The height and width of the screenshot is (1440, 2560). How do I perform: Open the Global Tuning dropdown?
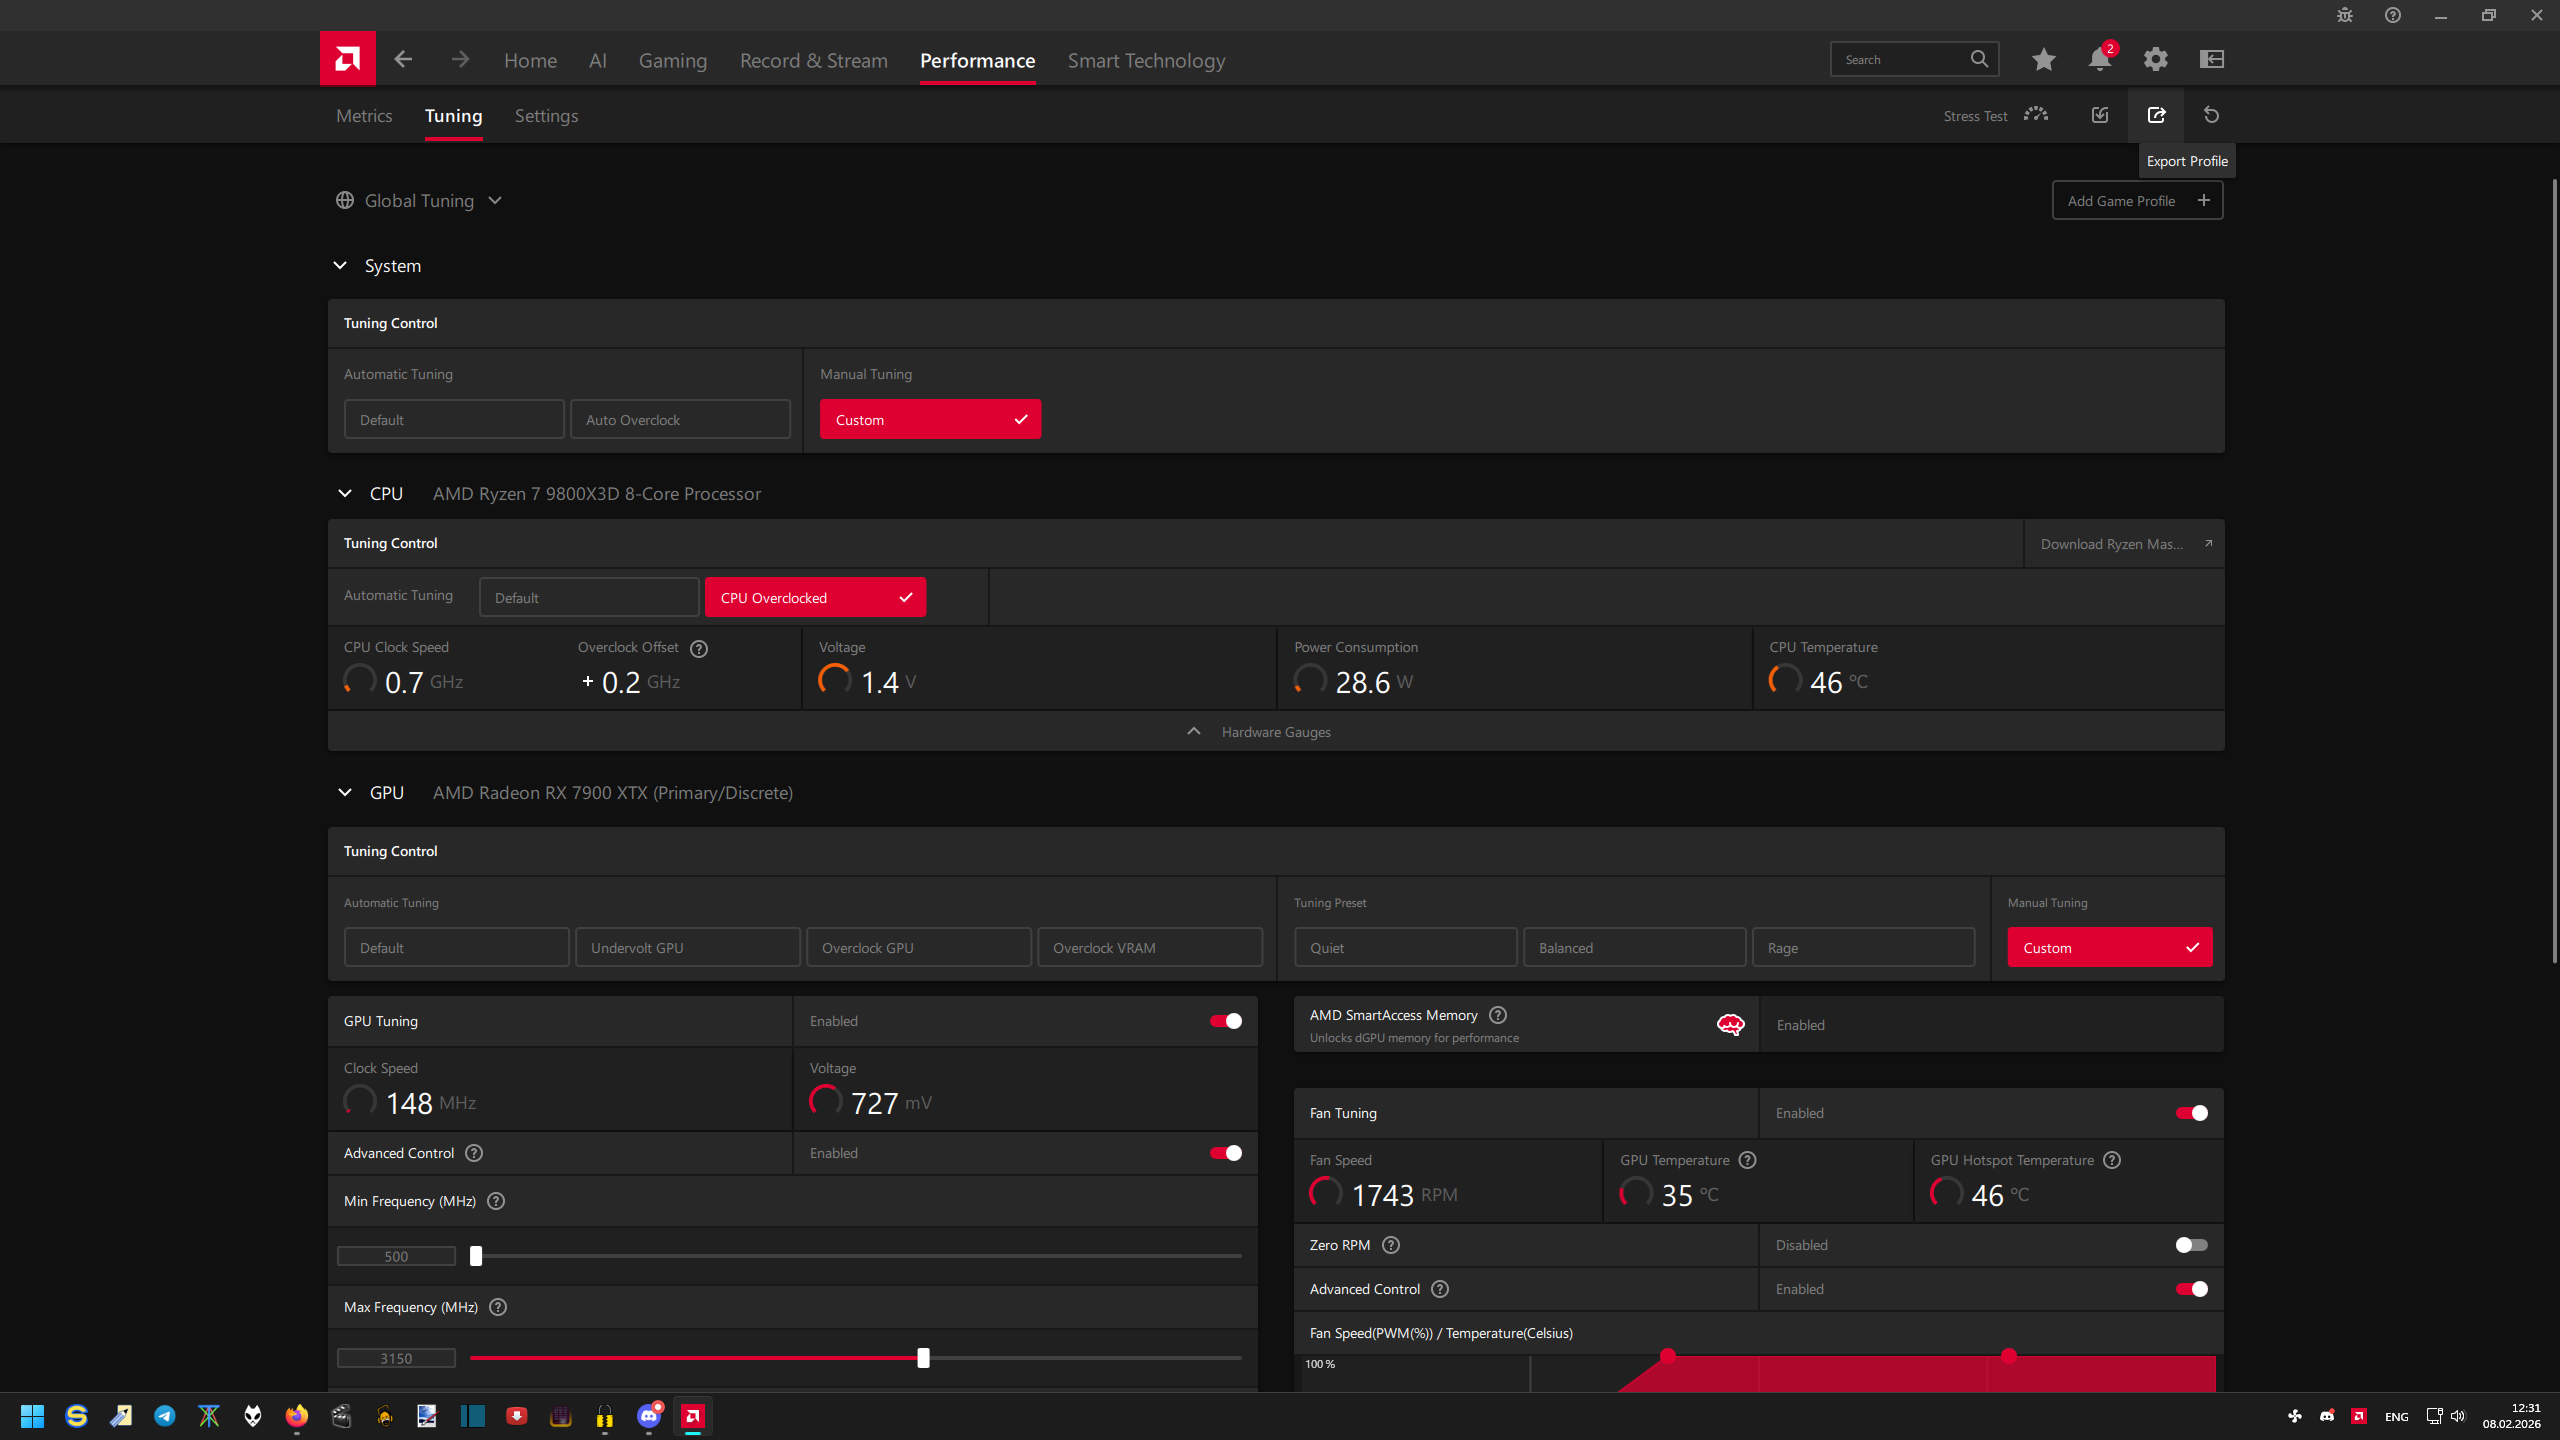coord(420,201)
